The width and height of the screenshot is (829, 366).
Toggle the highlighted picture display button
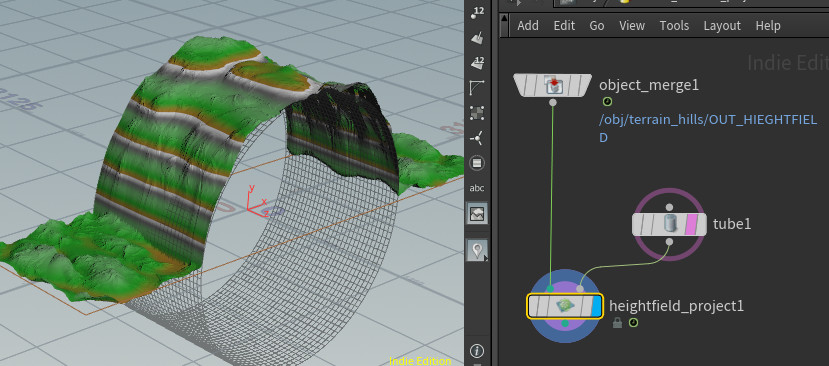(477, 214)
